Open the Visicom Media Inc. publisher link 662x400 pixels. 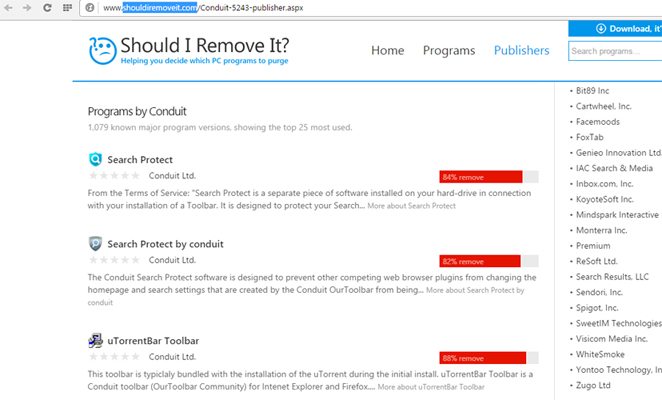coord(612,339)
